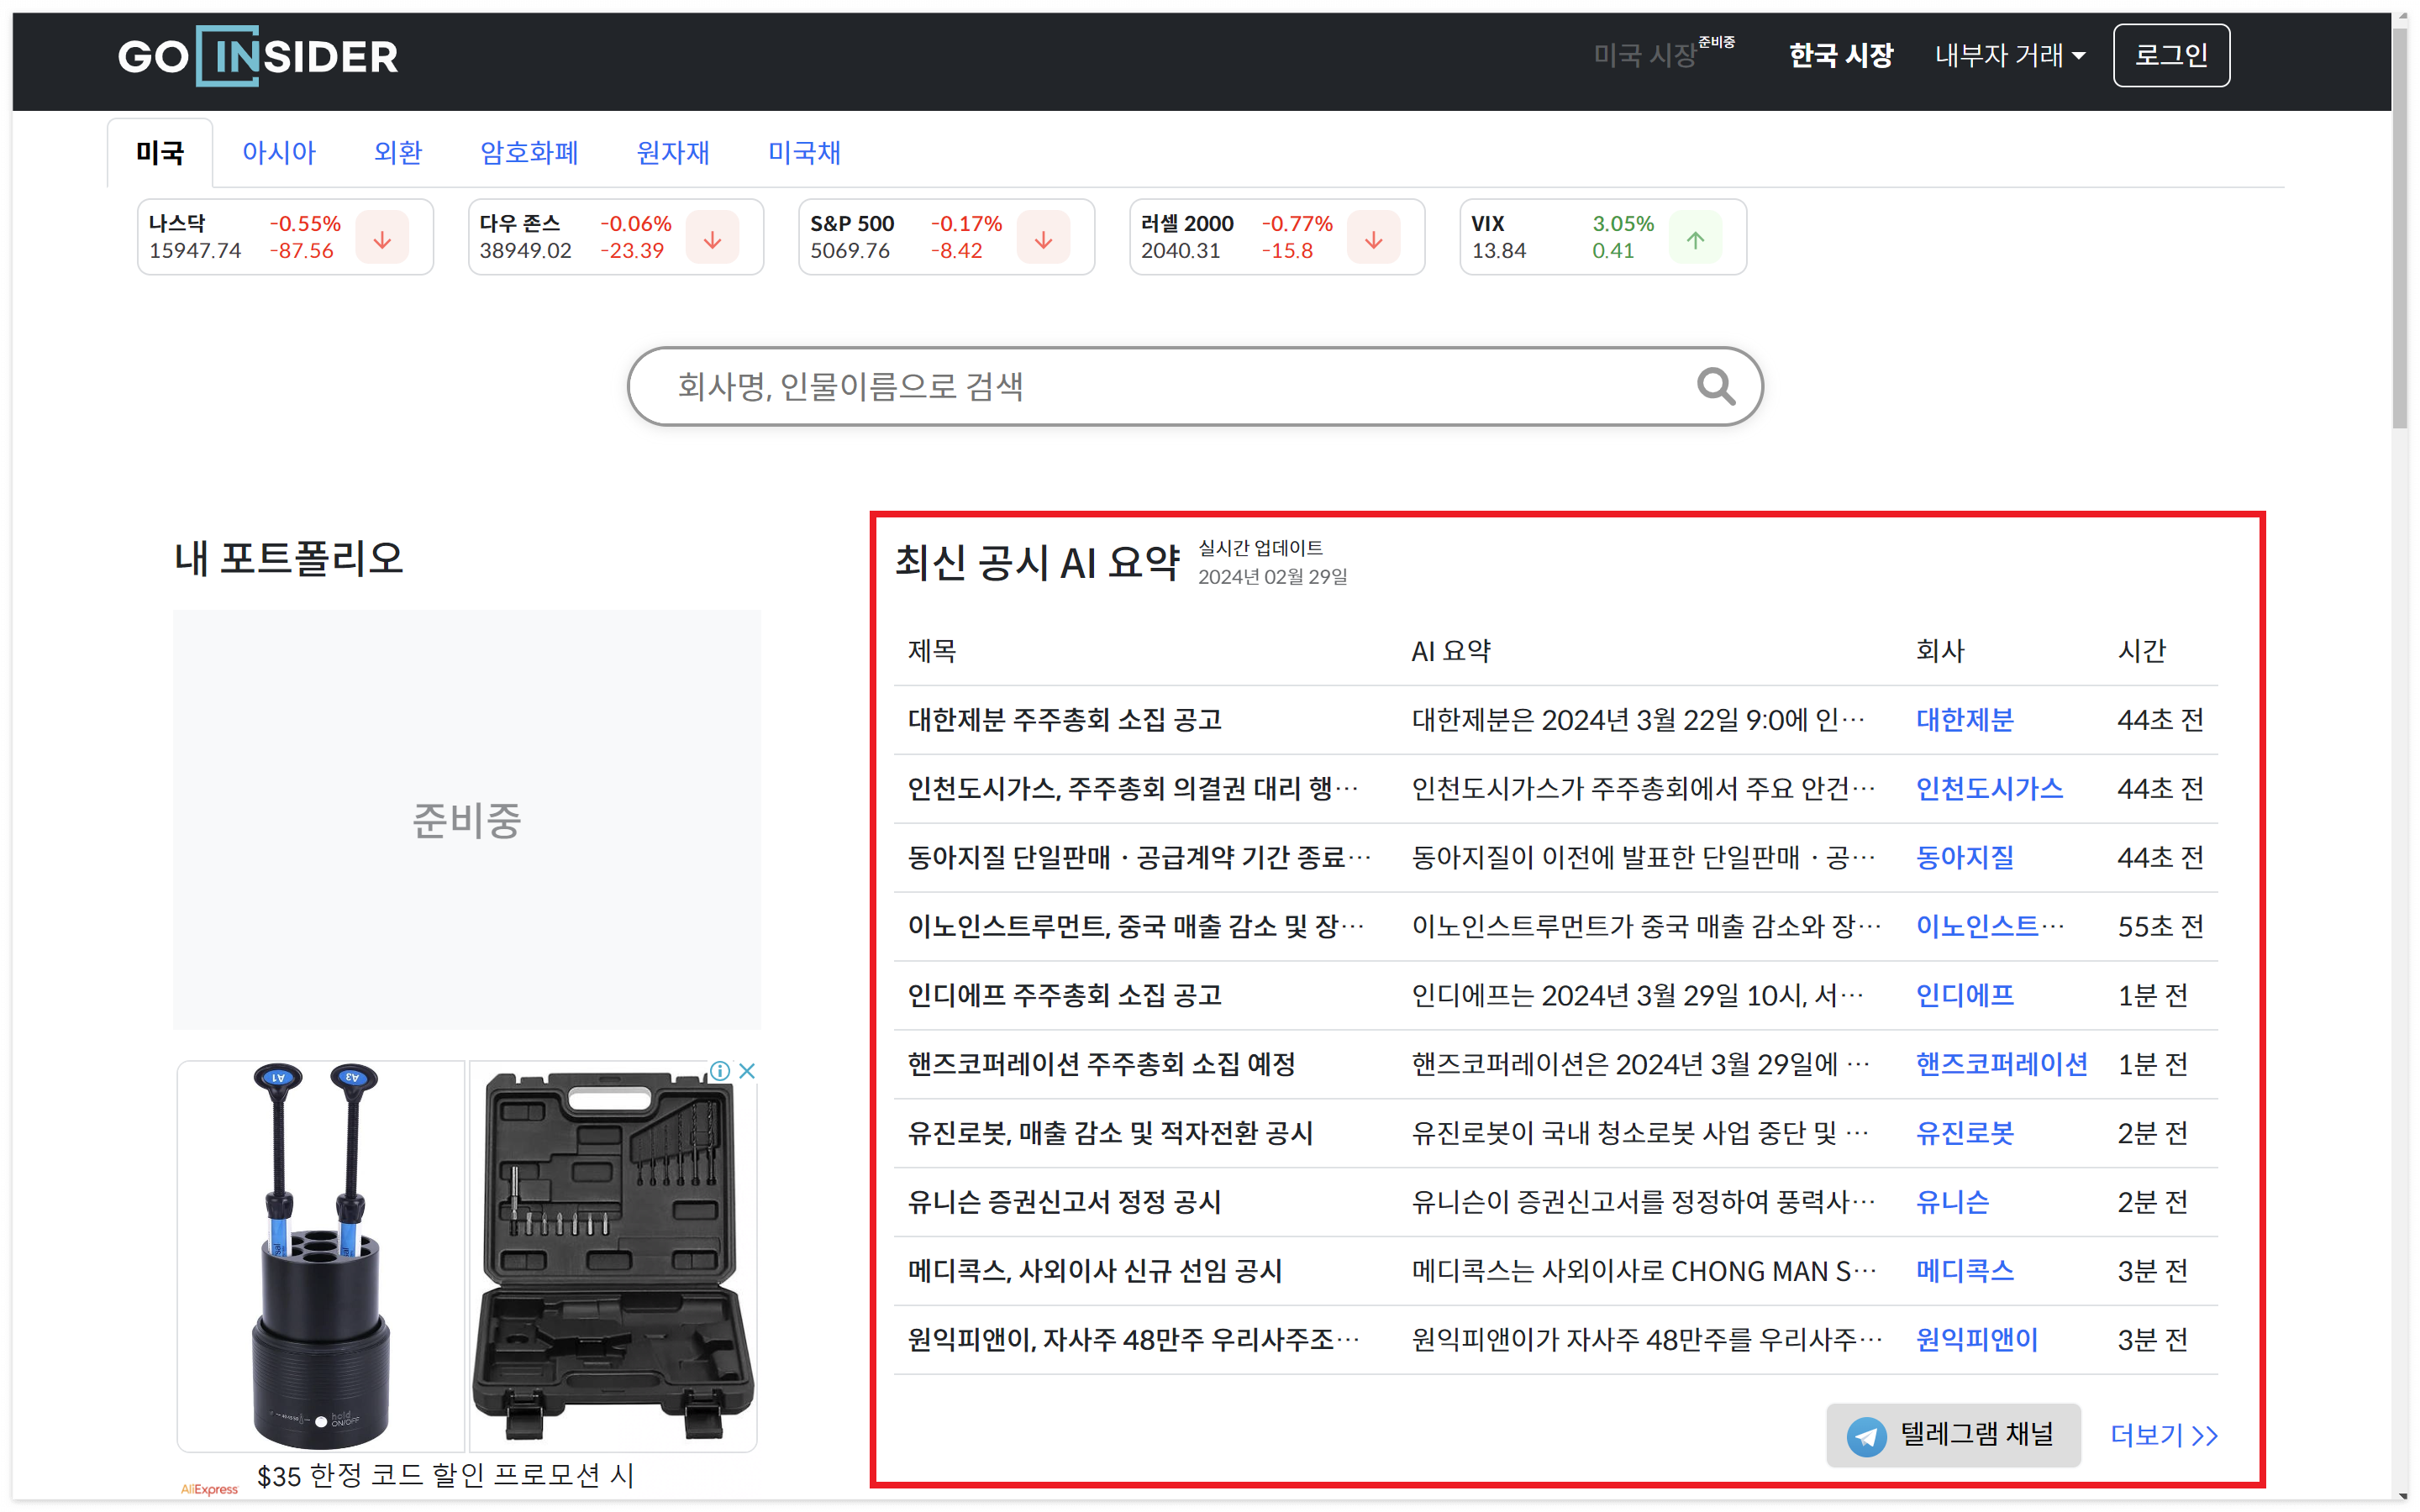Open the 원익피앤이 company link
The height and width of the screenshot is (1512, 2420).
coord(1977,1341)
